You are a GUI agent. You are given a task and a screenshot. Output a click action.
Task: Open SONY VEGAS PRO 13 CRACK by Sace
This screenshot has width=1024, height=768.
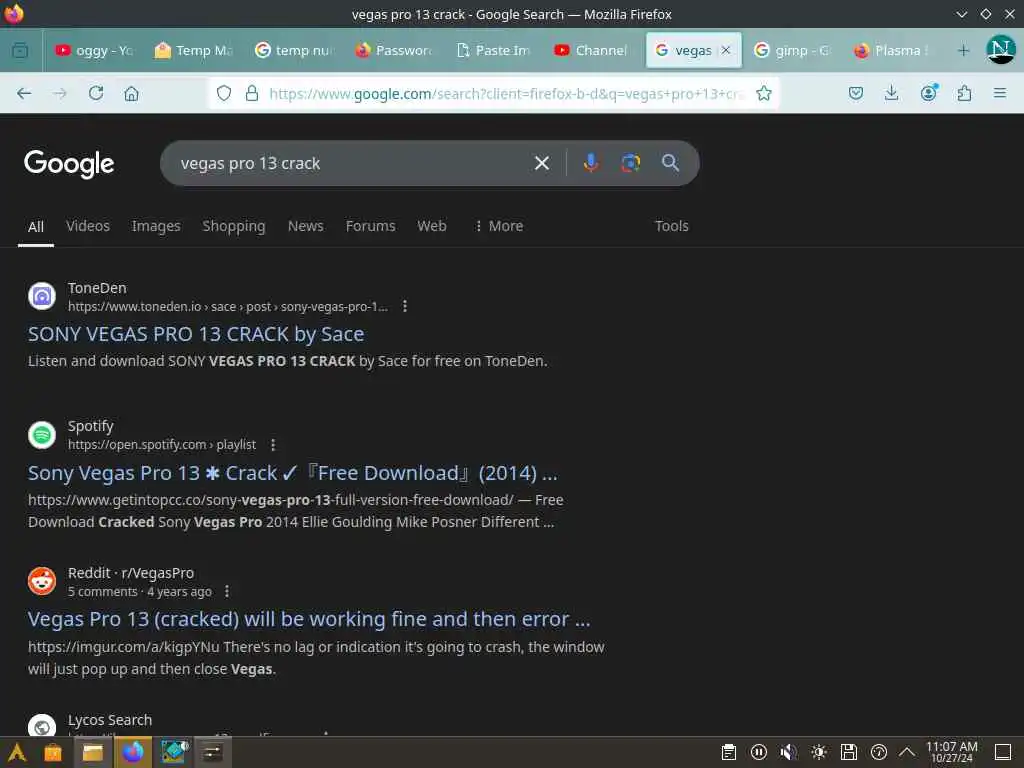click(196, 334)
